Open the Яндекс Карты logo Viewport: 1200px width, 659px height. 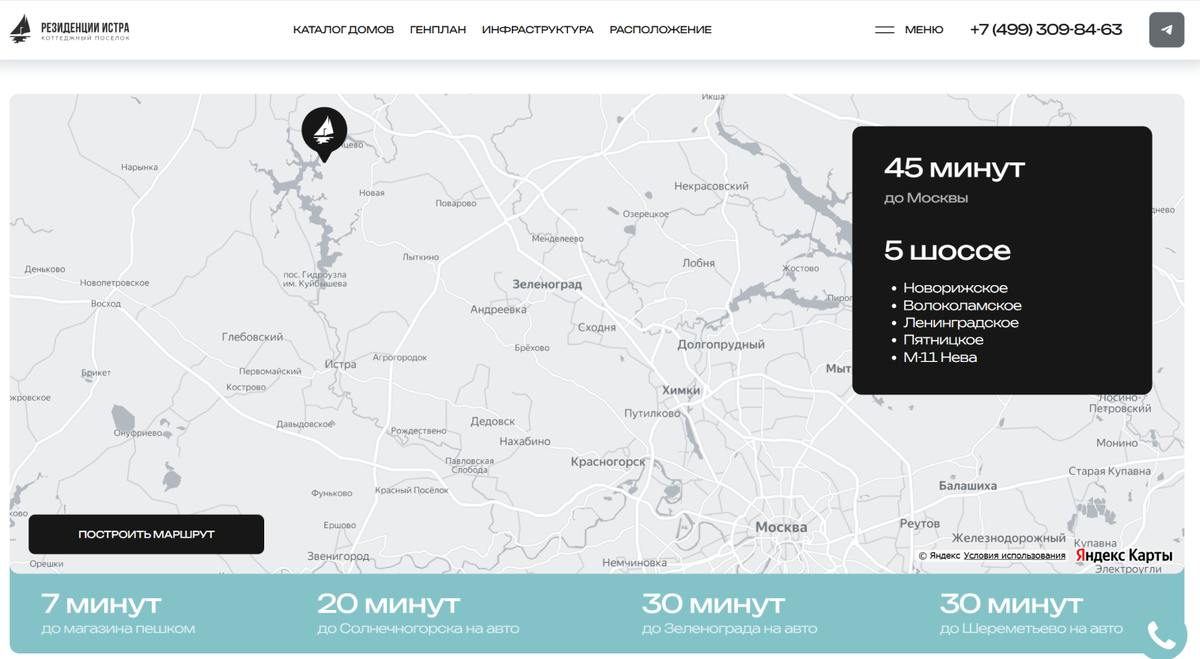tap(1124, 555)
